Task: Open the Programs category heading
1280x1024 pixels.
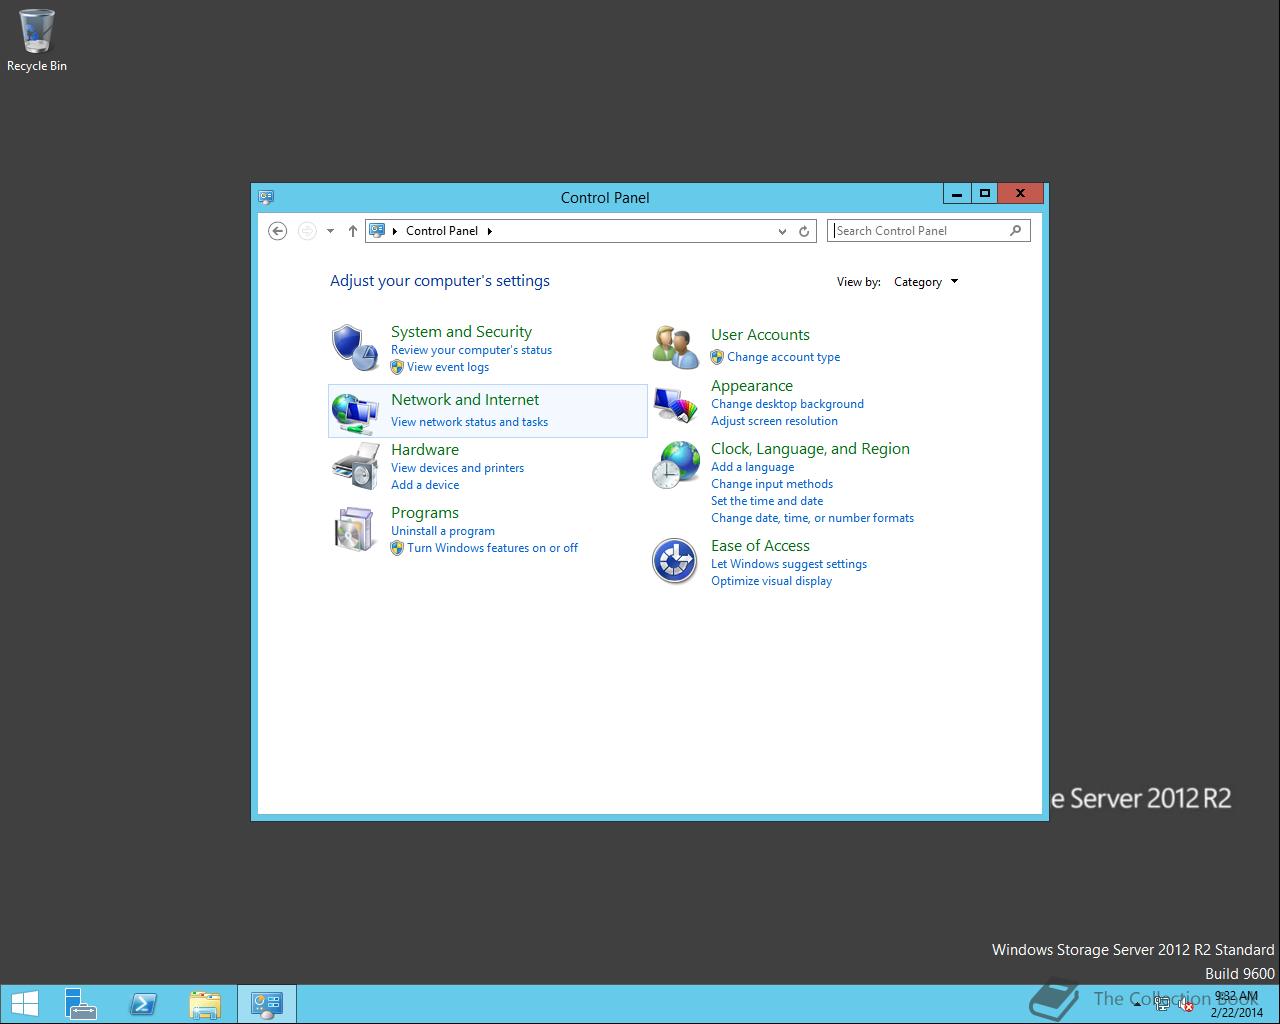Action: 425,513
